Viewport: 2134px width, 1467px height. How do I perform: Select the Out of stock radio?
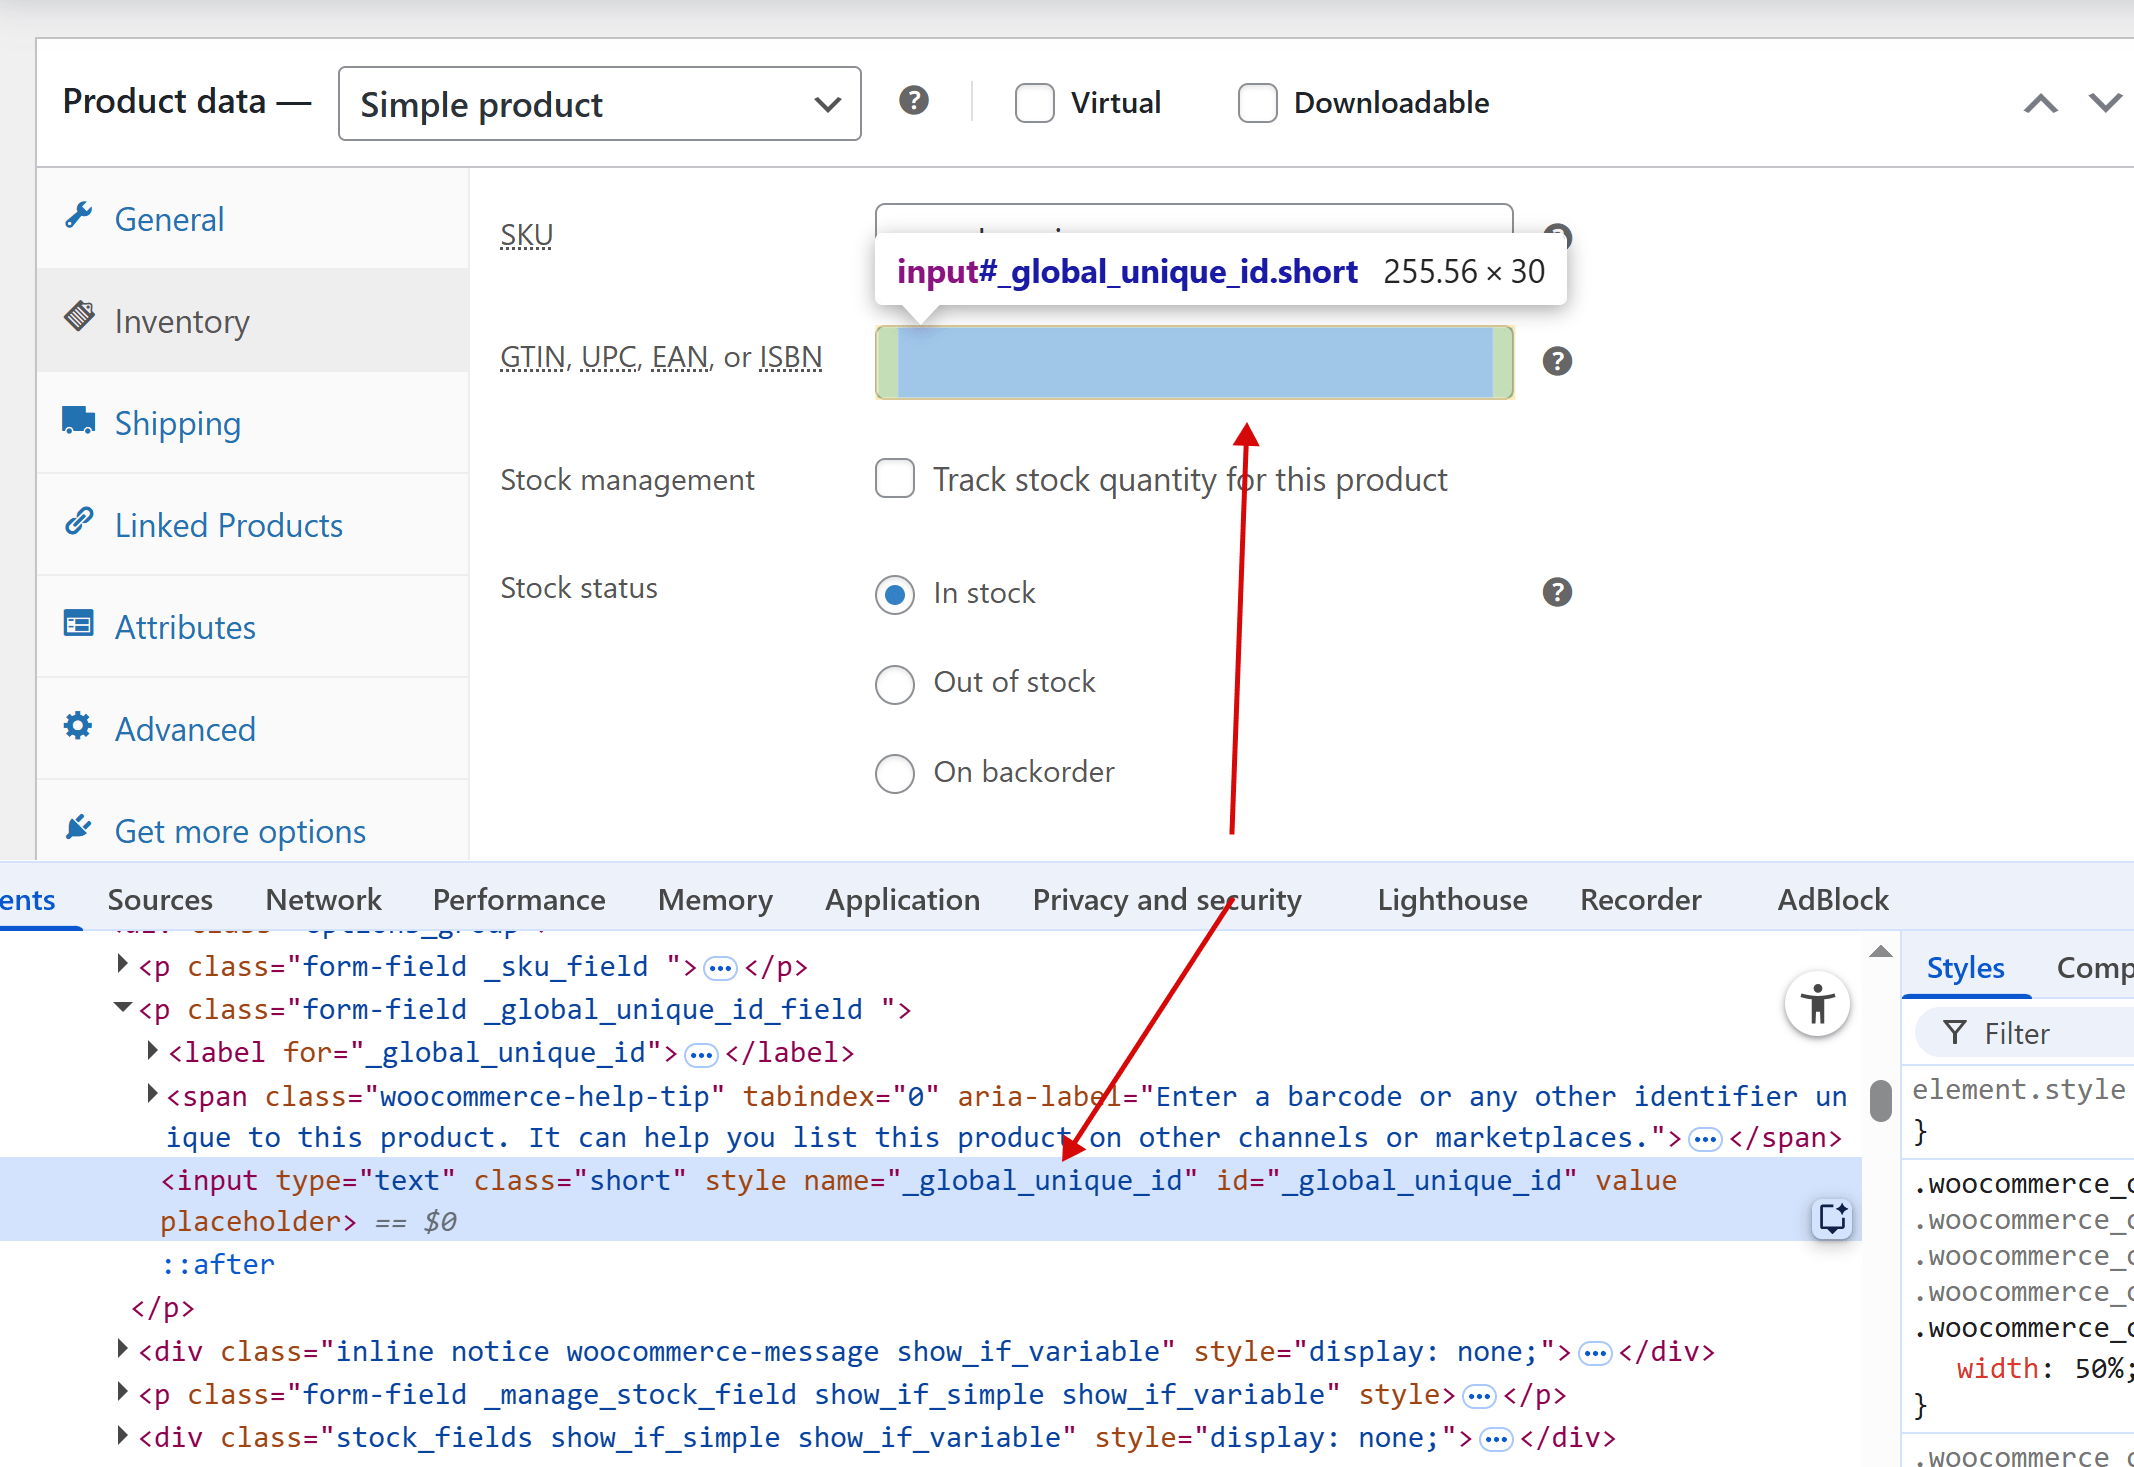895,684
